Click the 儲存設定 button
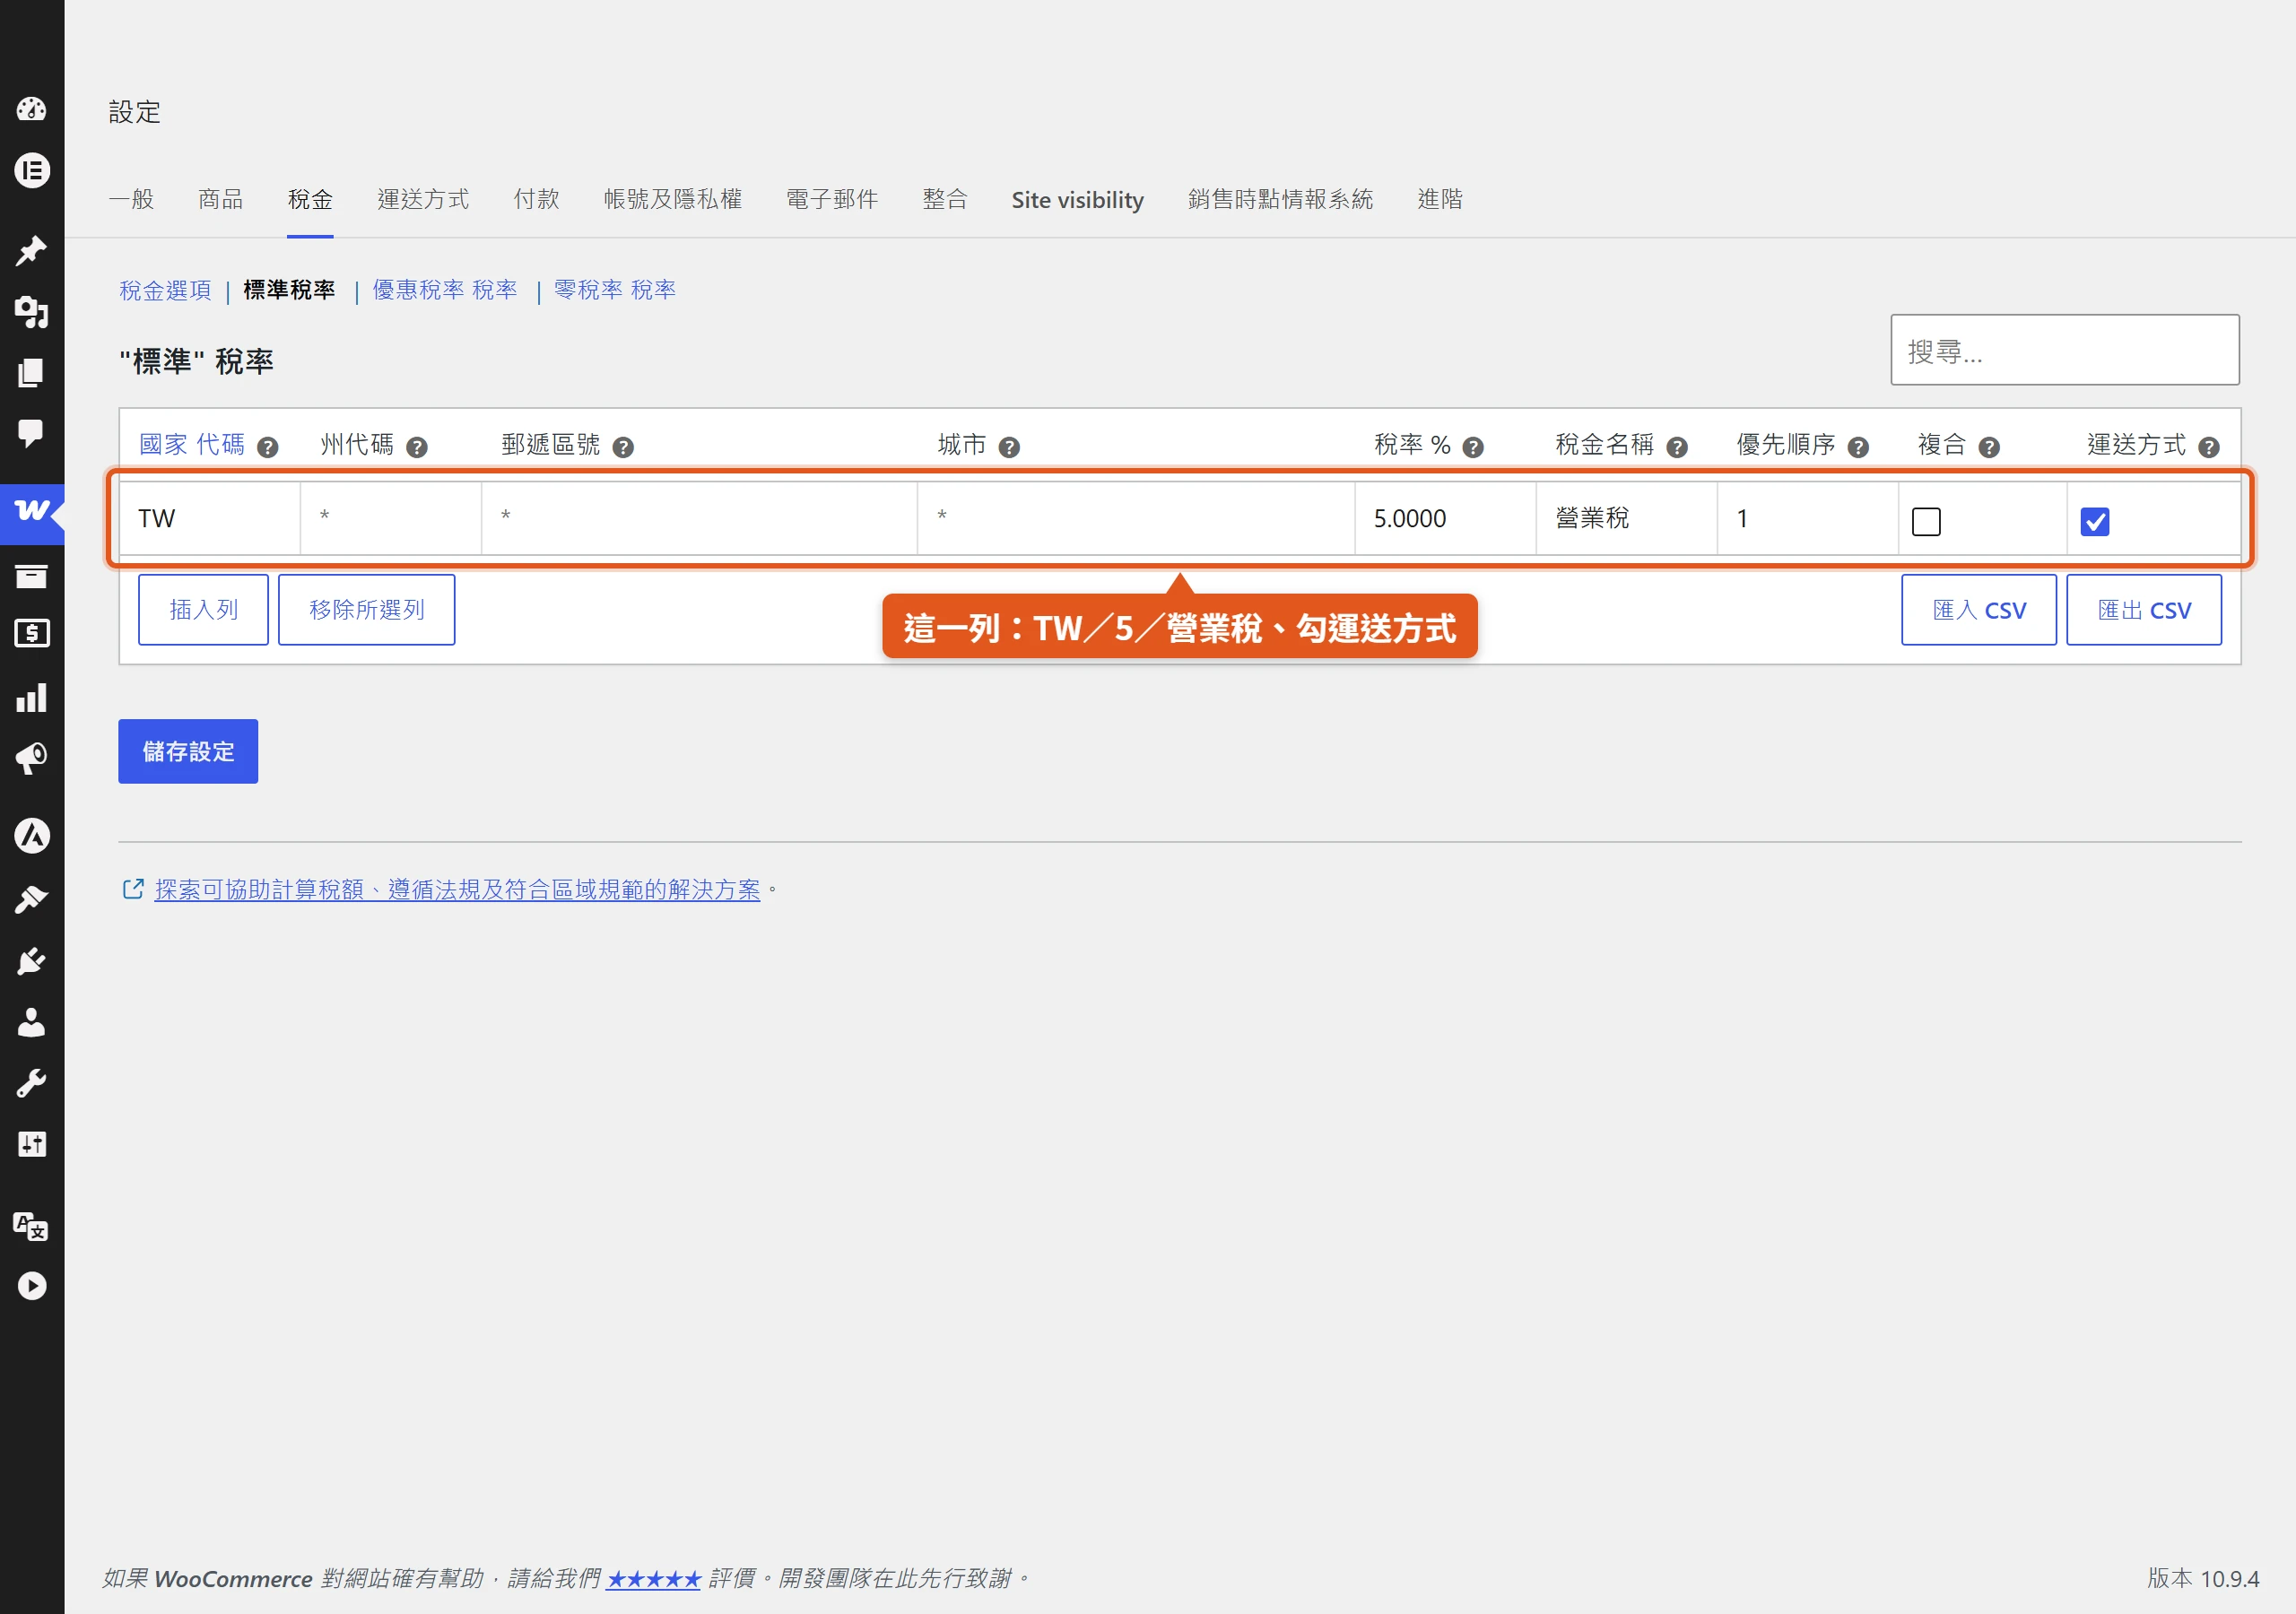This screenshot has width=2296, height=1614. point(188,750)
